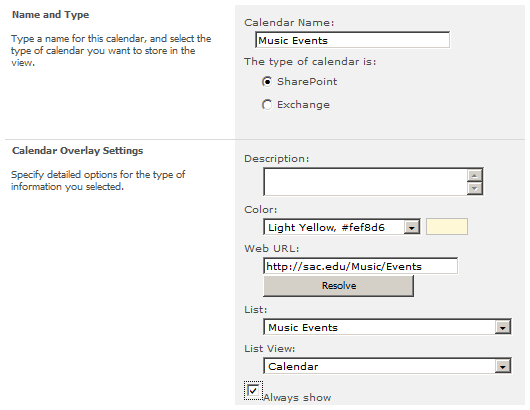
Task: Toggle the Always show checkbox
Action: tap(253, 391)
